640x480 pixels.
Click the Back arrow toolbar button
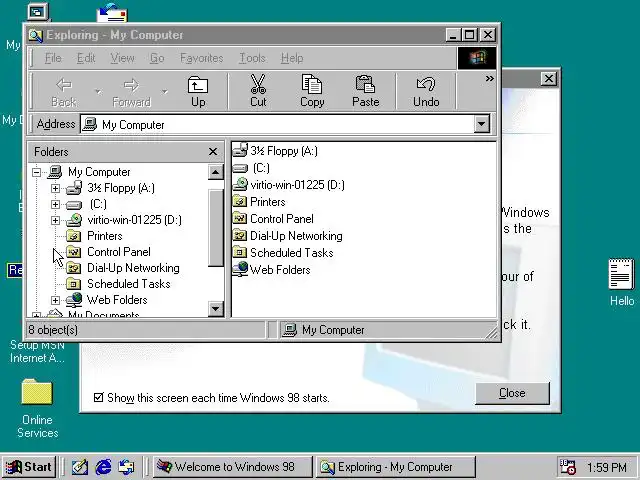(64, 91)
